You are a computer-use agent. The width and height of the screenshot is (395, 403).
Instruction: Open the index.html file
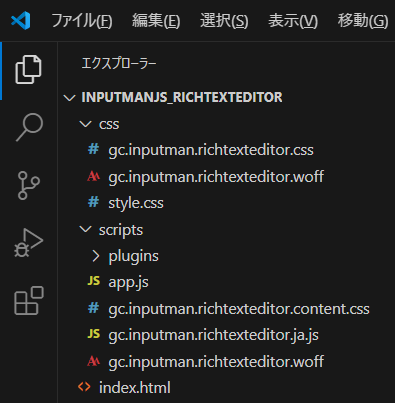[x=135, y=387]
